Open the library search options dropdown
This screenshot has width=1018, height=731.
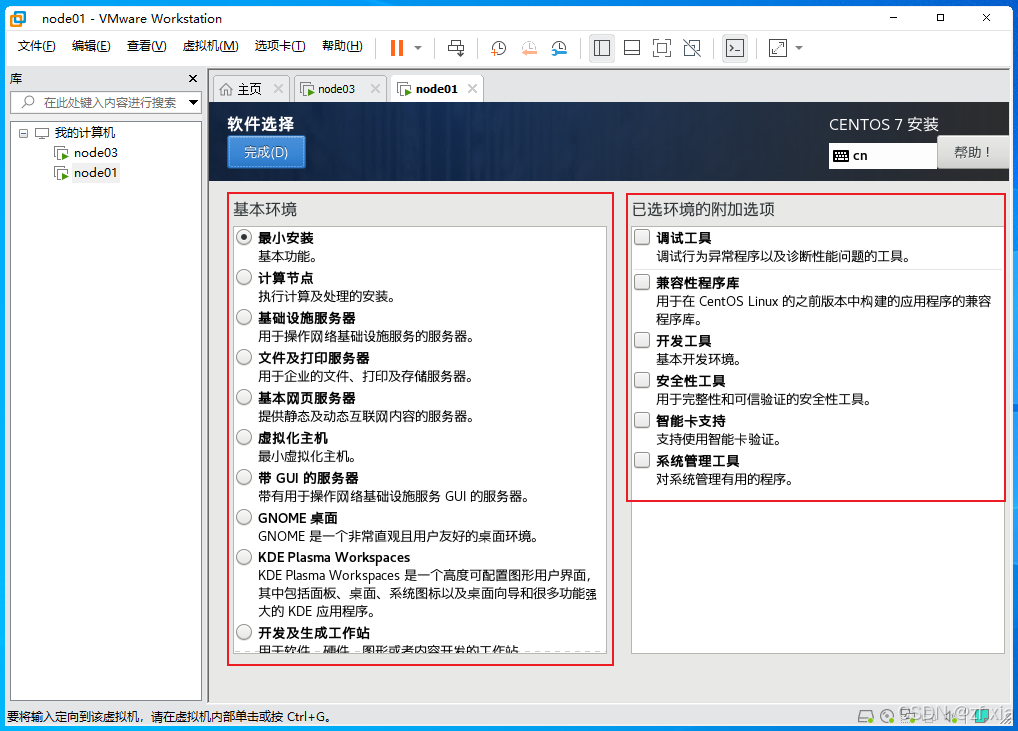[x=193, y=103]
